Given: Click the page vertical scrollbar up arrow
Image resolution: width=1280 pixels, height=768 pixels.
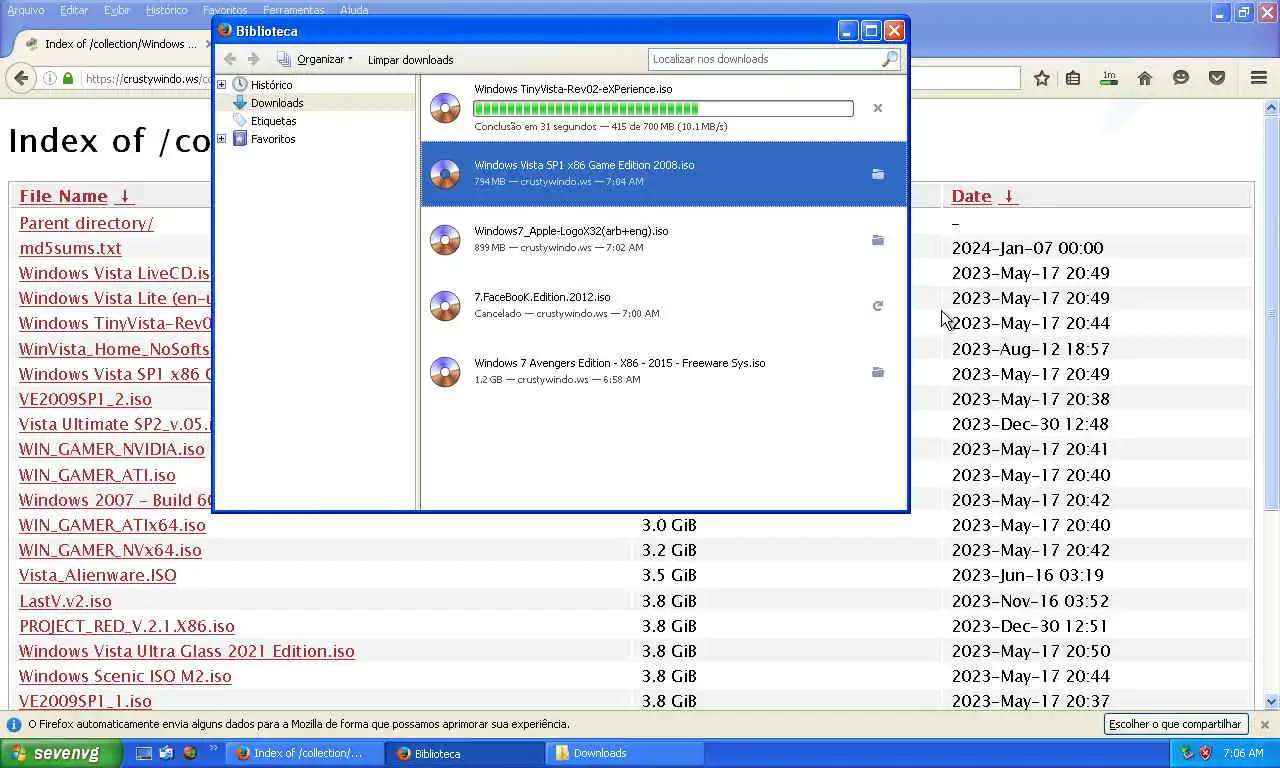Looking at the screenshot, I should point(1272,107).
